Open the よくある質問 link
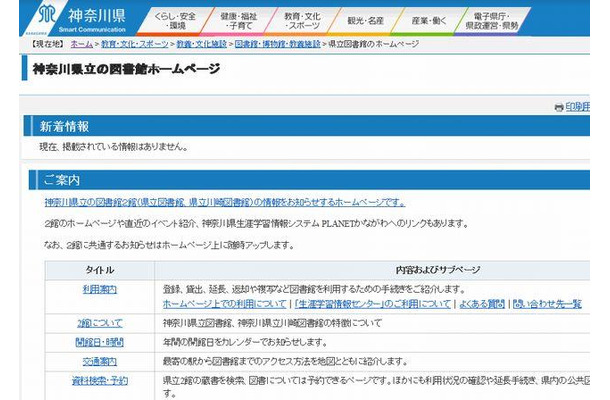Image resolution: width=610 pixels, height=400 pixels. coord(482,304)
